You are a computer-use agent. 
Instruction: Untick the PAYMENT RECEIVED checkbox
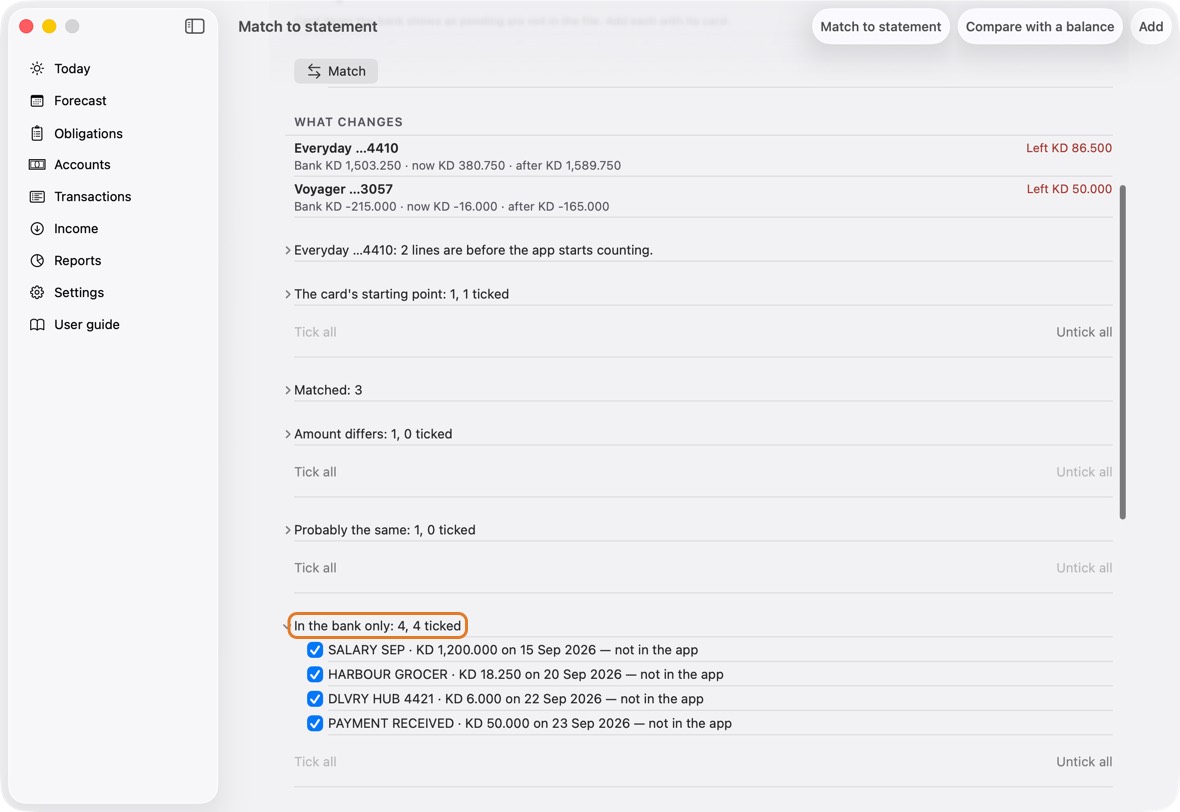coord(315,723)
